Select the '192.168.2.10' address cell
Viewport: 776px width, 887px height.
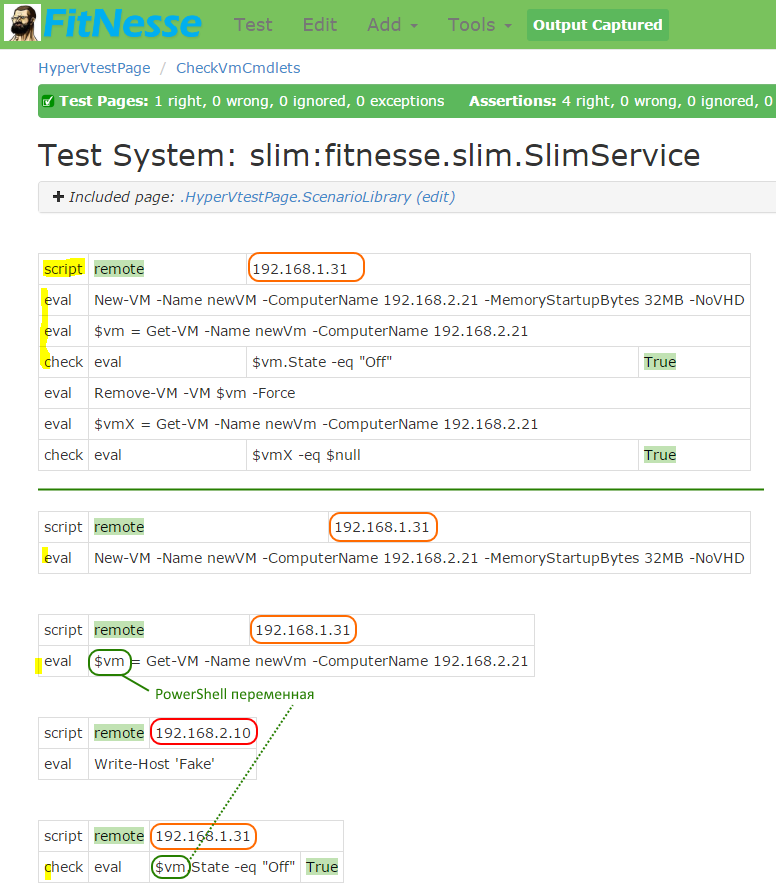[x=203, y=733]
